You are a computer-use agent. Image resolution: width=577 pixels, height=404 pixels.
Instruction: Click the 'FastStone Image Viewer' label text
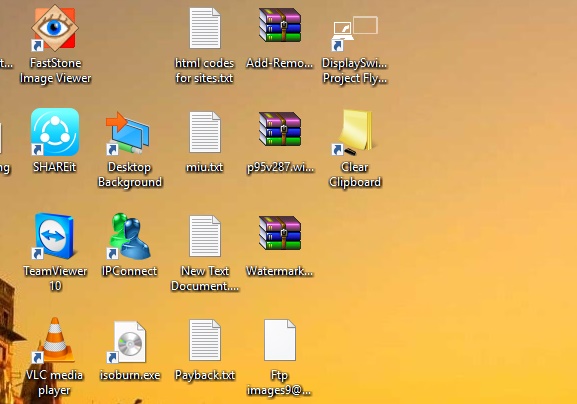tap(55, 71)
